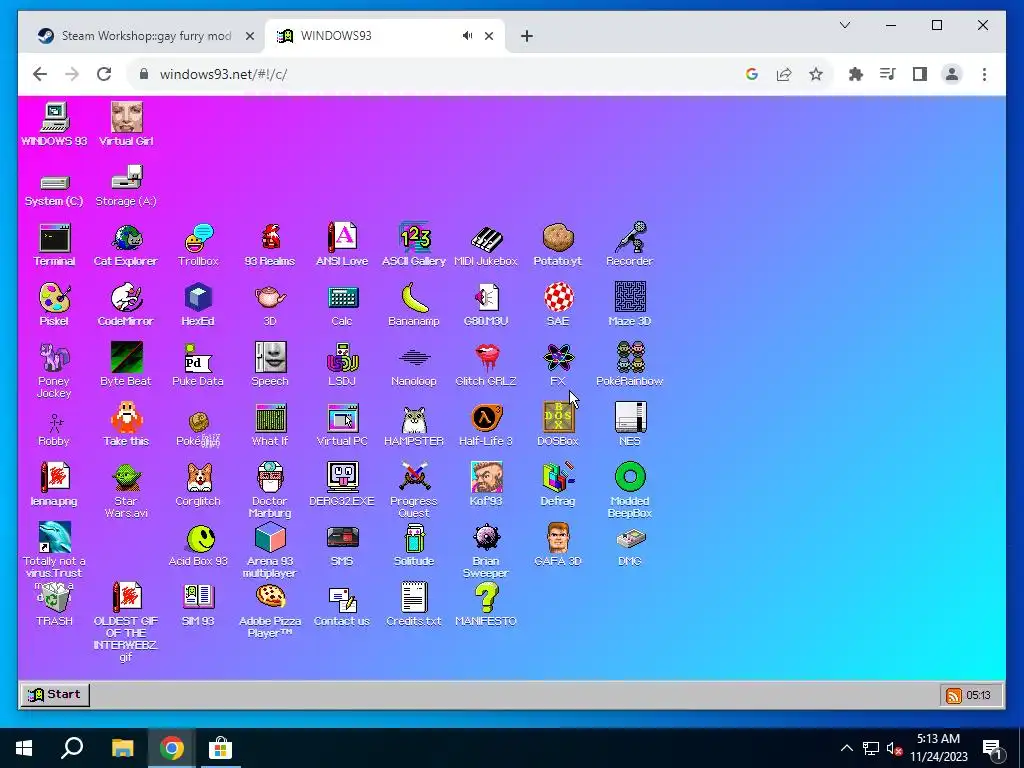Open the Trollbox chat icon

tap(199, 239)
